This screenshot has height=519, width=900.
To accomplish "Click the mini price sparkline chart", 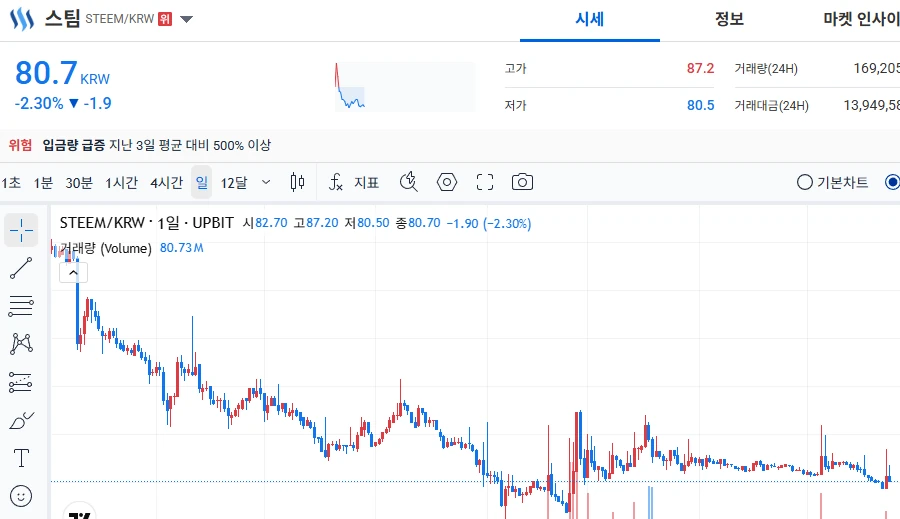I will [x=405, y=87].
